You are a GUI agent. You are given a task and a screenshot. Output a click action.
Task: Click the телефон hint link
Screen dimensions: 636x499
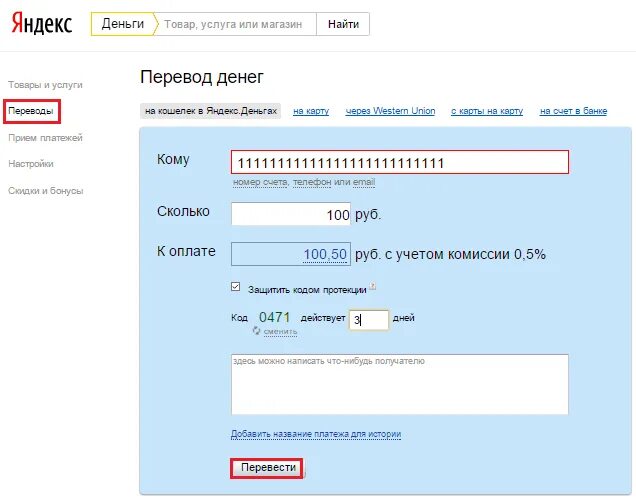[312, 182]
